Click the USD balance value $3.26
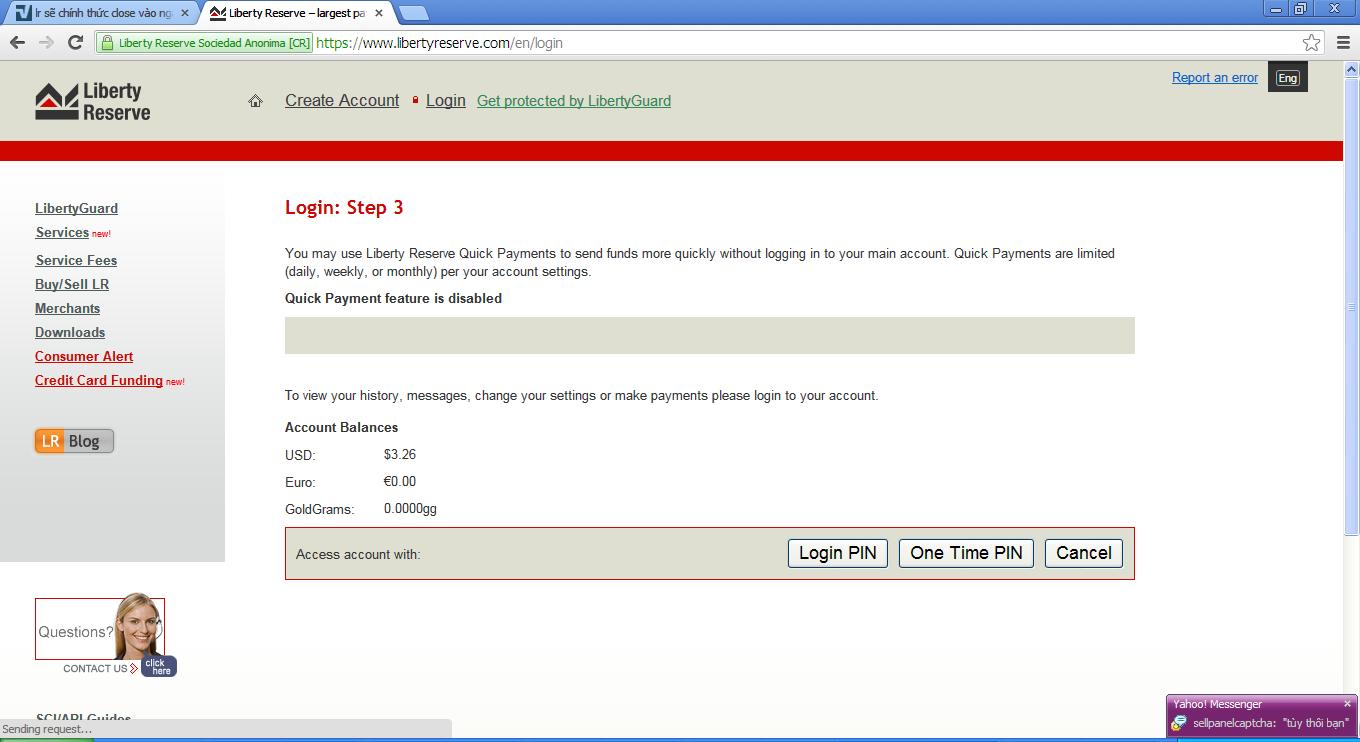The height and width of the screenshot is (742, 1360). [400, 454]
